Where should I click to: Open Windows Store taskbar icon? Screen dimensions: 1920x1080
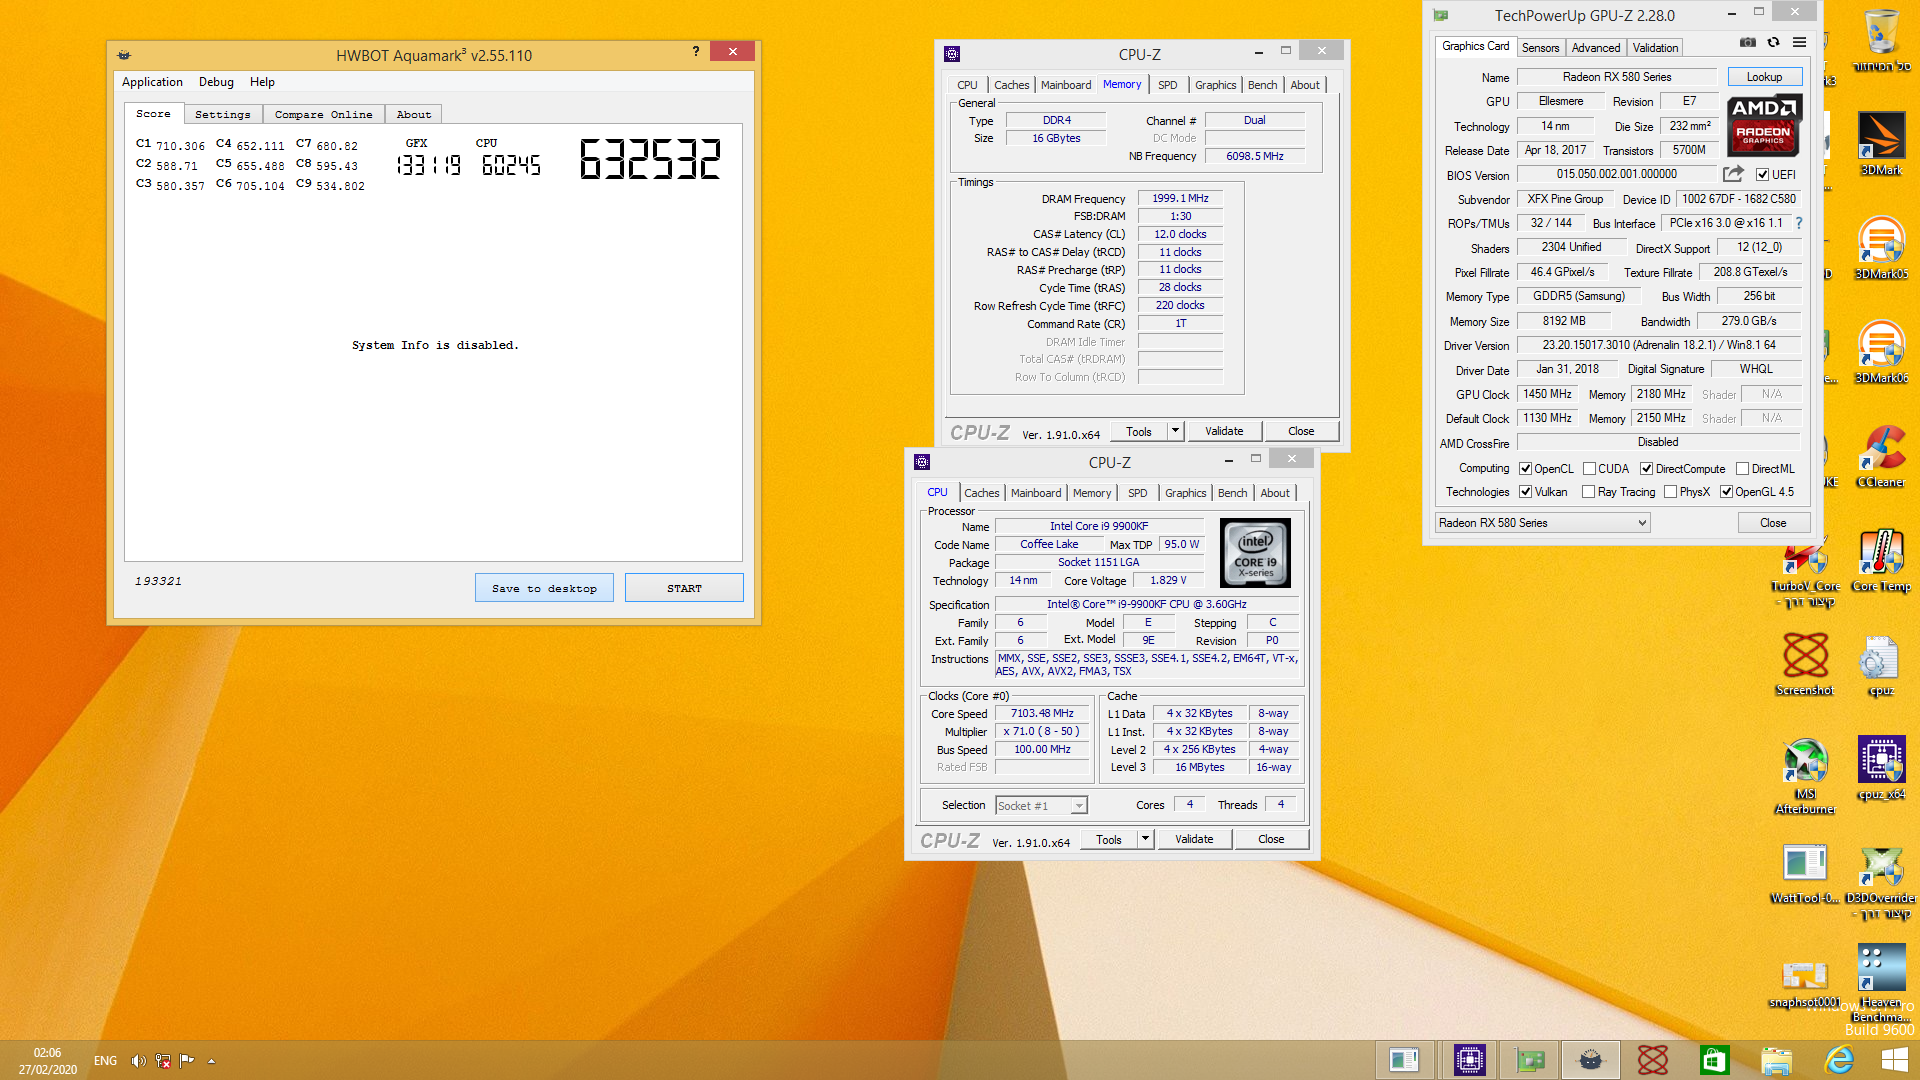tap(1714, 1060)
